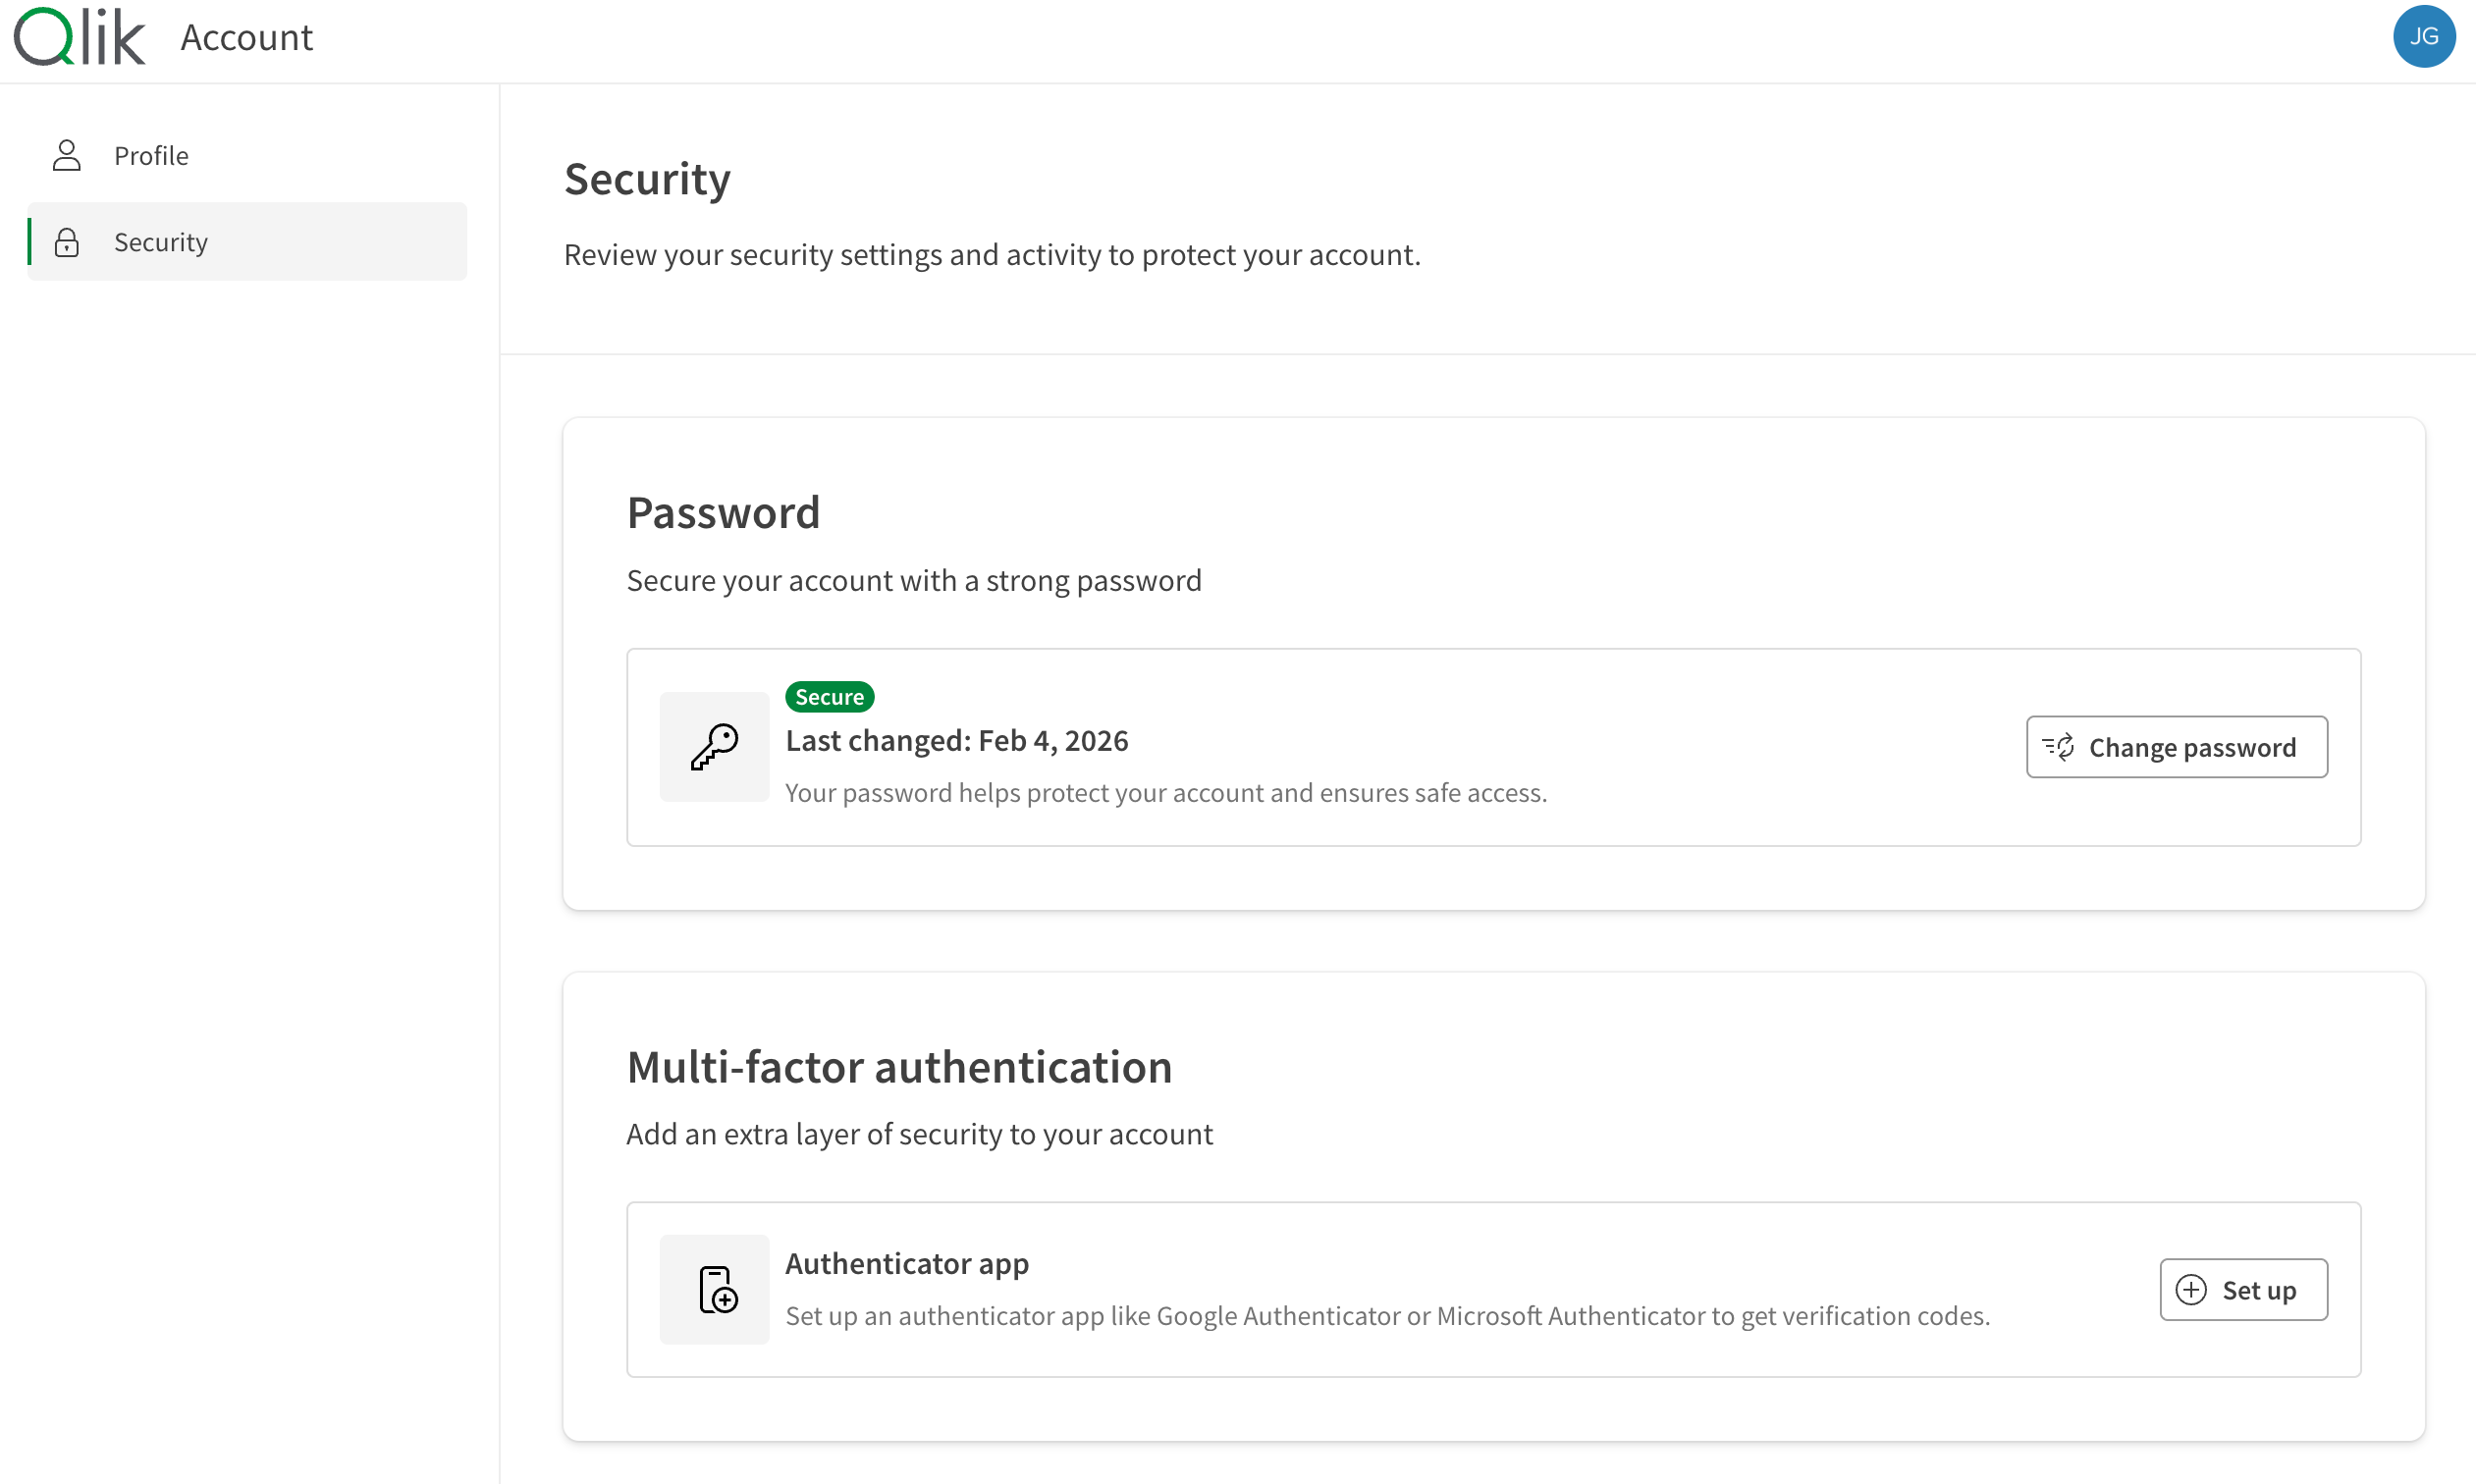Image resolution: width=2476 pixels, height=1484 pixels.
Task: Open the JG user avatar menu
Action: (x=2424, y=36)
